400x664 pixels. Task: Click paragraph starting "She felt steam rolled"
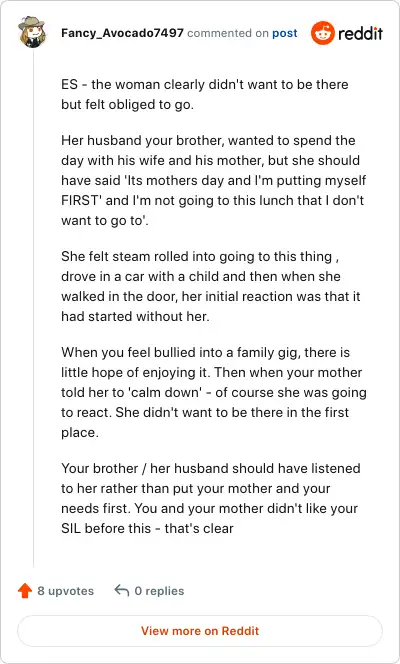[x=210, y=286]
